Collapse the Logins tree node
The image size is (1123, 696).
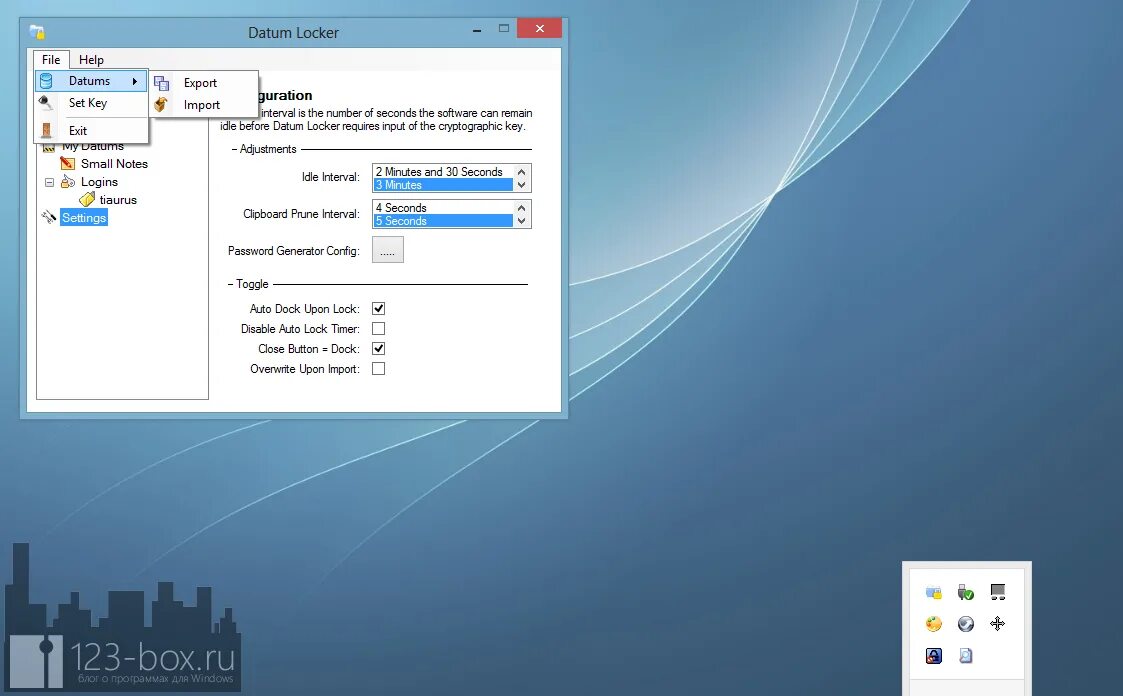(x=49, y=182)
